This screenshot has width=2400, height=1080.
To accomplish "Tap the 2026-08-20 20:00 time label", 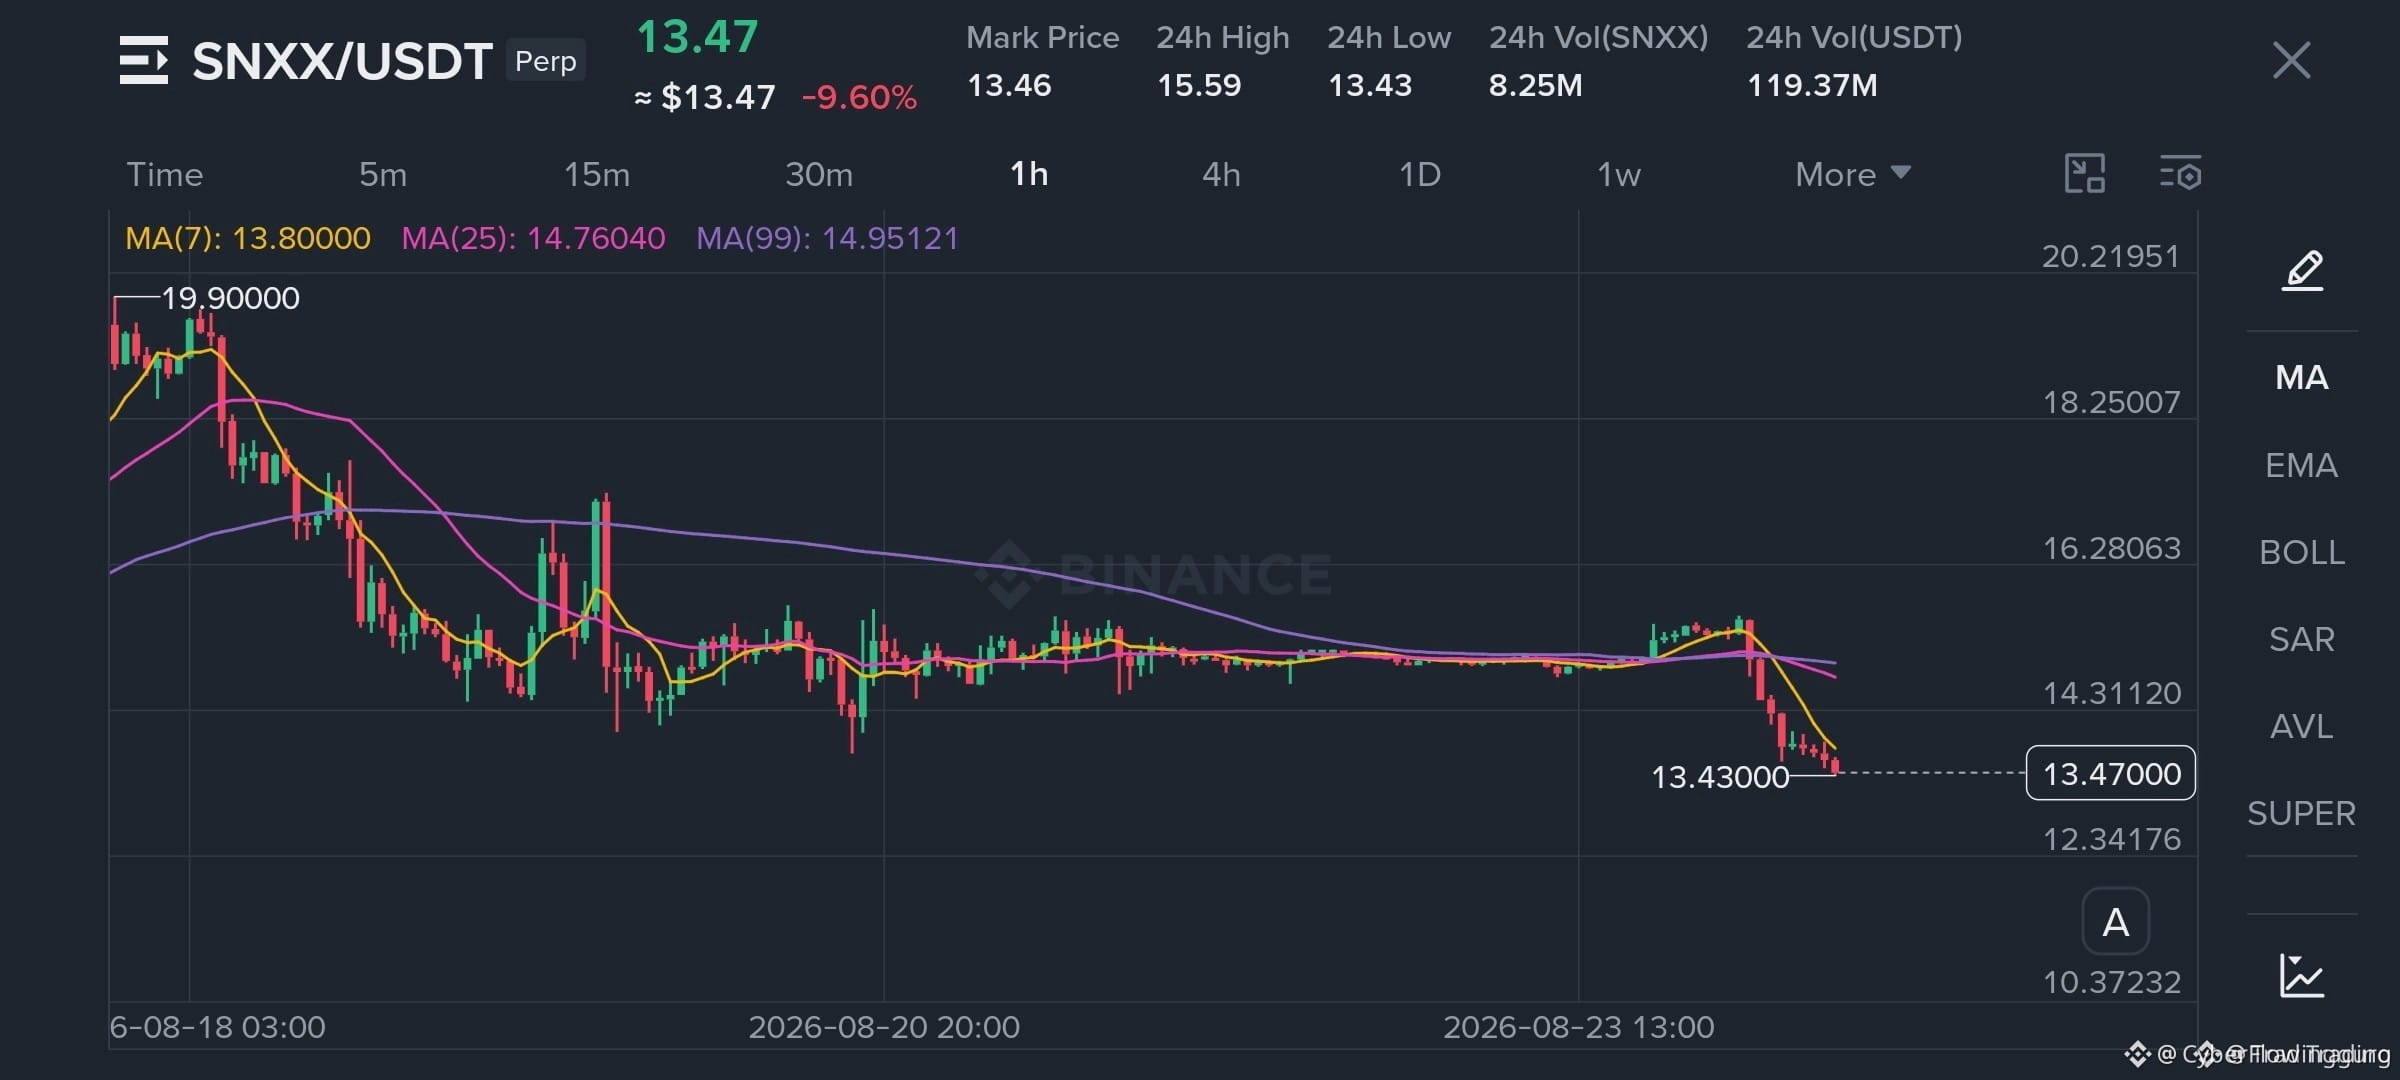I will (x=884, y=1027).
